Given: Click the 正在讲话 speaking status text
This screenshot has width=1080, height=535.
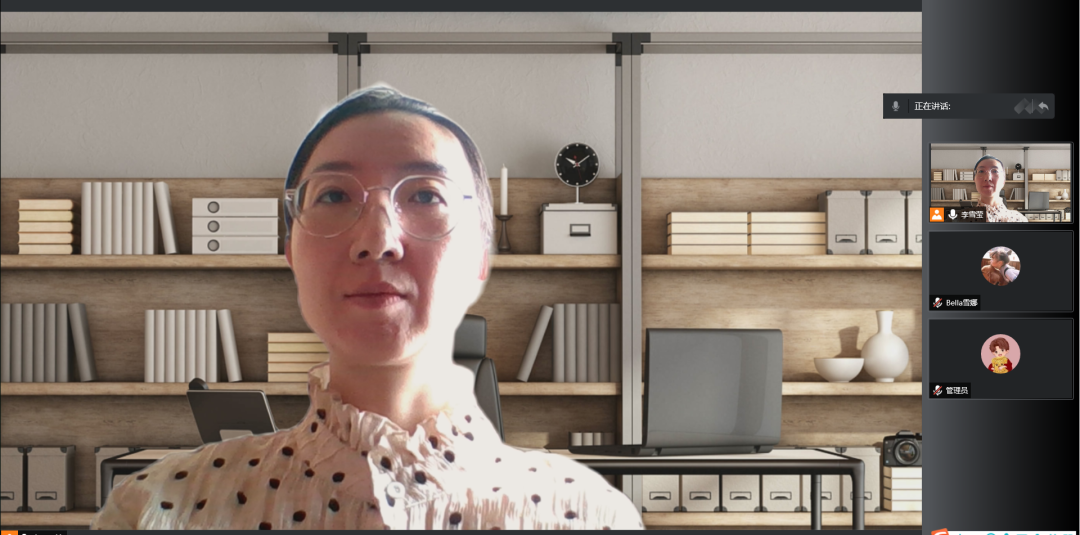Looking at the screenshot, I should point(932,106).
